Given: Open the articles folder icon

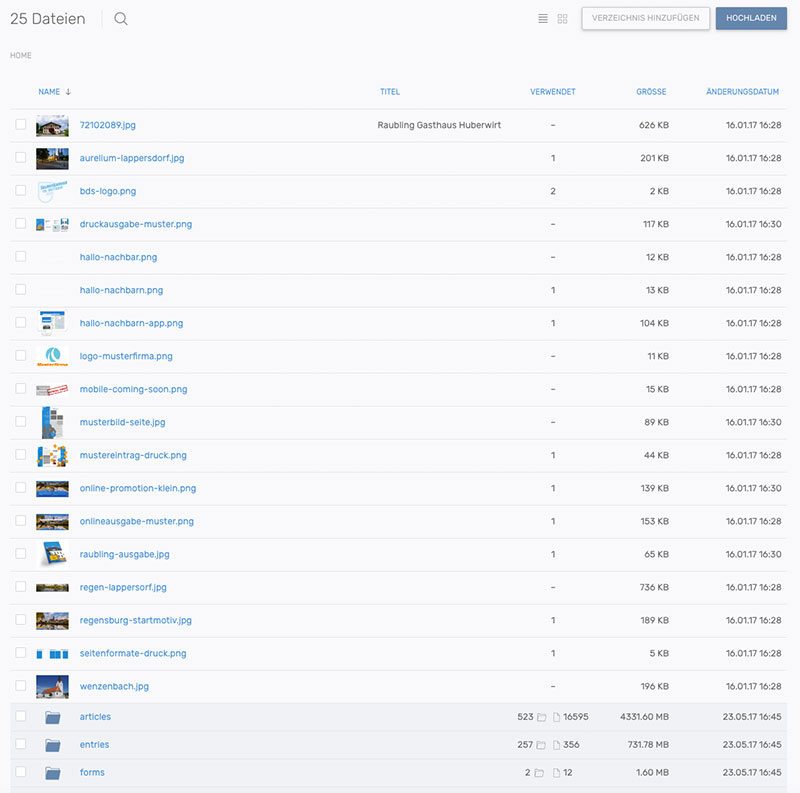Looking at the screenshot, I should tap(53, 717).
